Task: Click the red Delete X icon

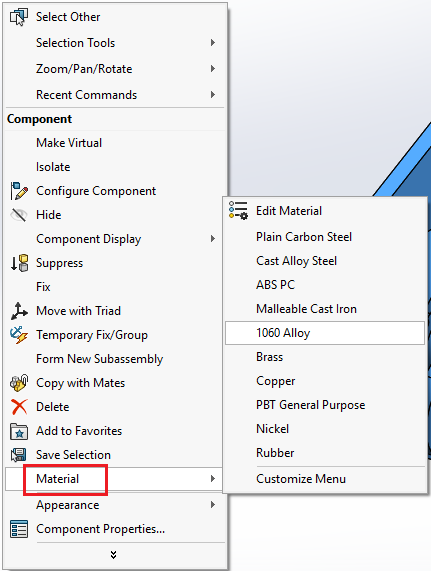Action: [19, 407]
